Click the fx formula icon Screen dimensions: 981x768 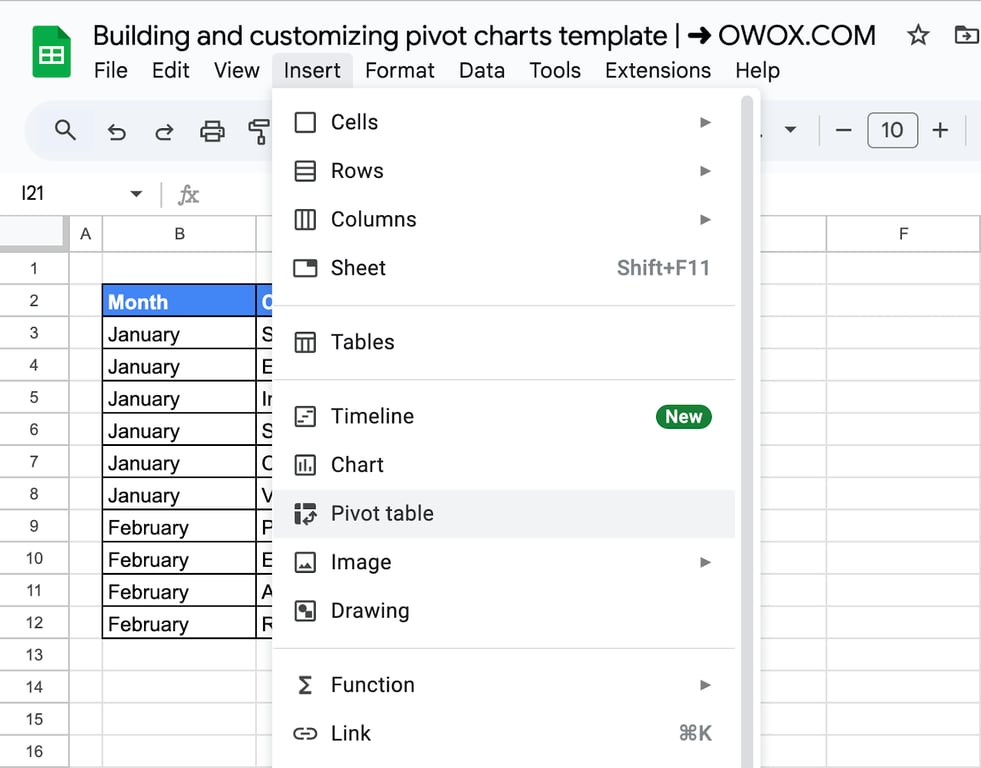click(x=188, y=195)
